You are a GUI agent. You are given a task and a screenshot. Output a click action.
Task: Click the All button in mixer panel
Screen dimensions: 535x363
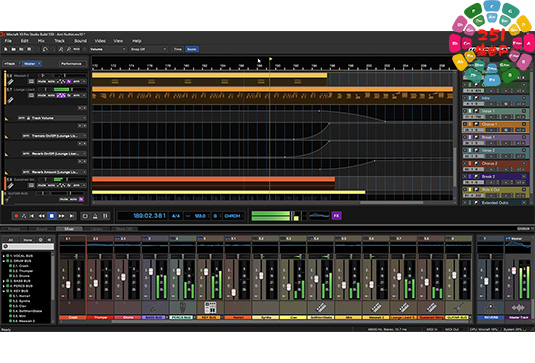click(x=11, y=240)
